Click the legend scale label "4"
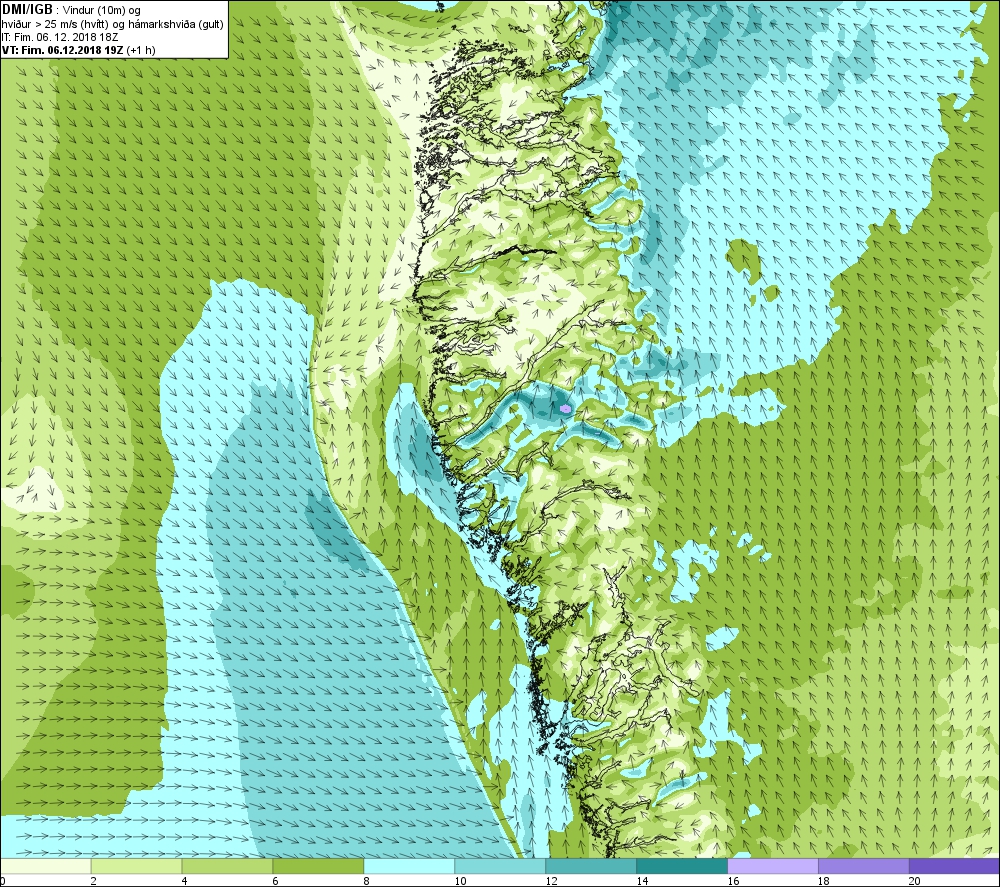Image resolution: width=1000 pixels, height=887 pixels. tap(184, 881)
